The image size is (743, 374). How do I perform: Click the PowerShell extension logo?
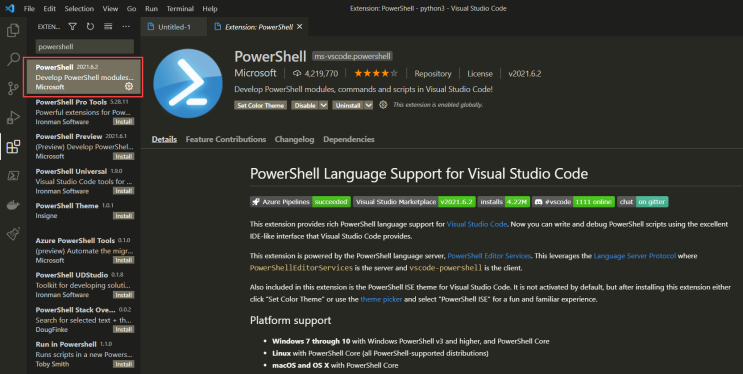[188, 83]
